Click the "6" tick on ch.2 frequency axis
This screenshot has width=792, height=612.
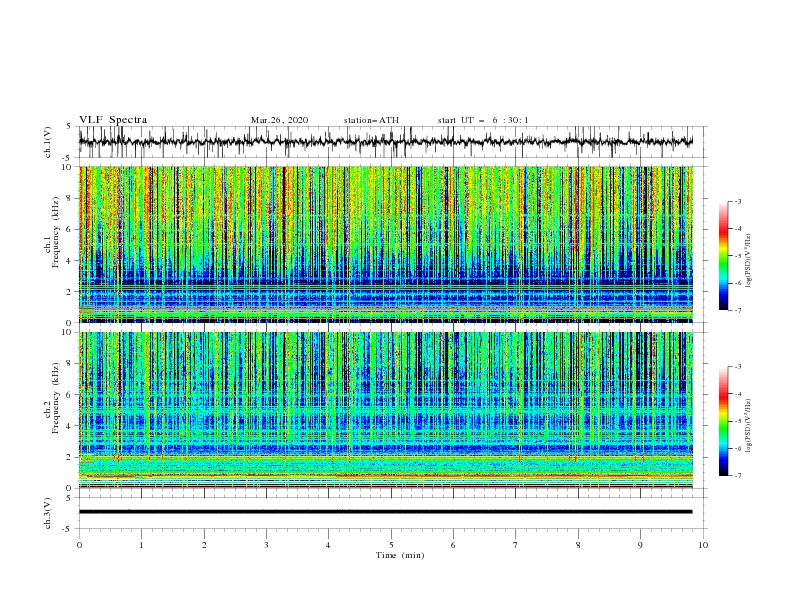click(69, 395)
